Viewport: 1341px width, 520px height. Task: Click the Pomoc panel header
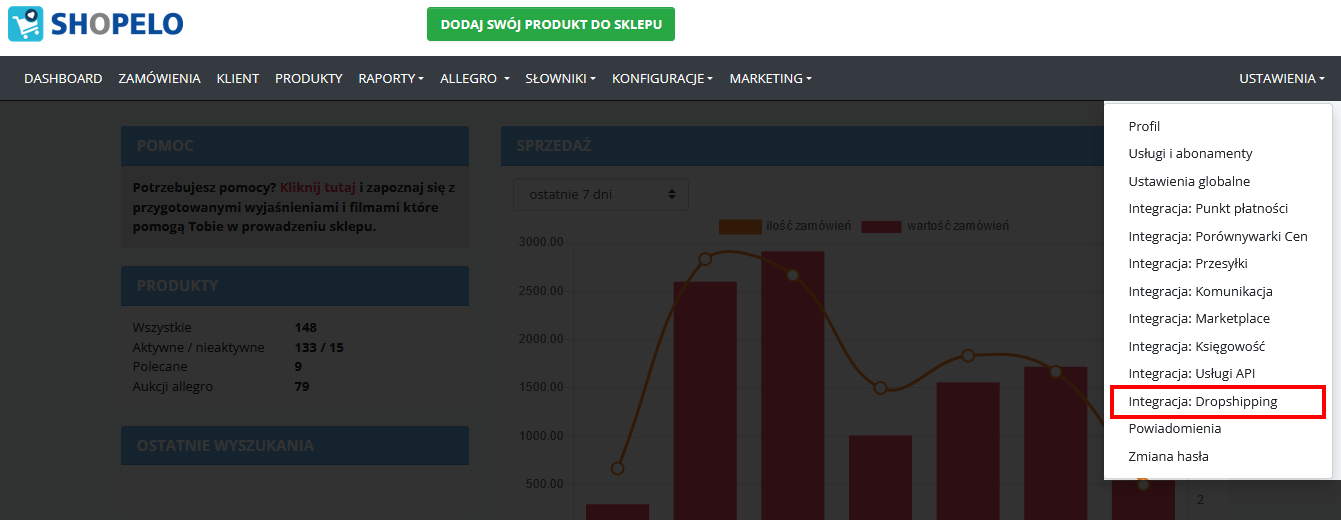click(x=295, y=146)
